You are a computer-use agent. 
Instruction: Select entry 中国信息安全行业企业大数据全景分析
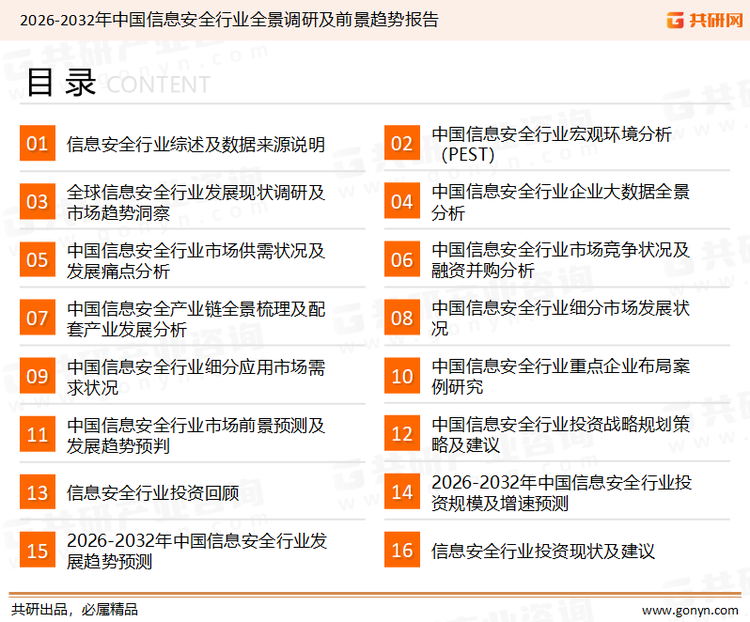click(x=560, y=202)
